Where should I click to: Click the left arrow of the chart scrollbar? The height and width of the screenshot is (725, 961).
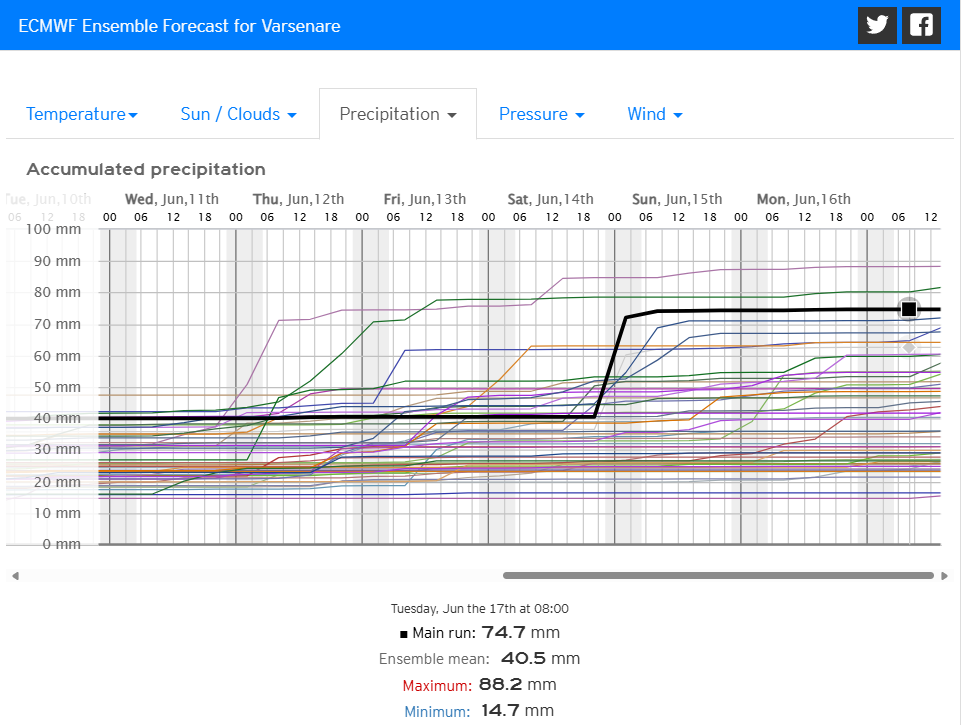(x=15, y=576)
